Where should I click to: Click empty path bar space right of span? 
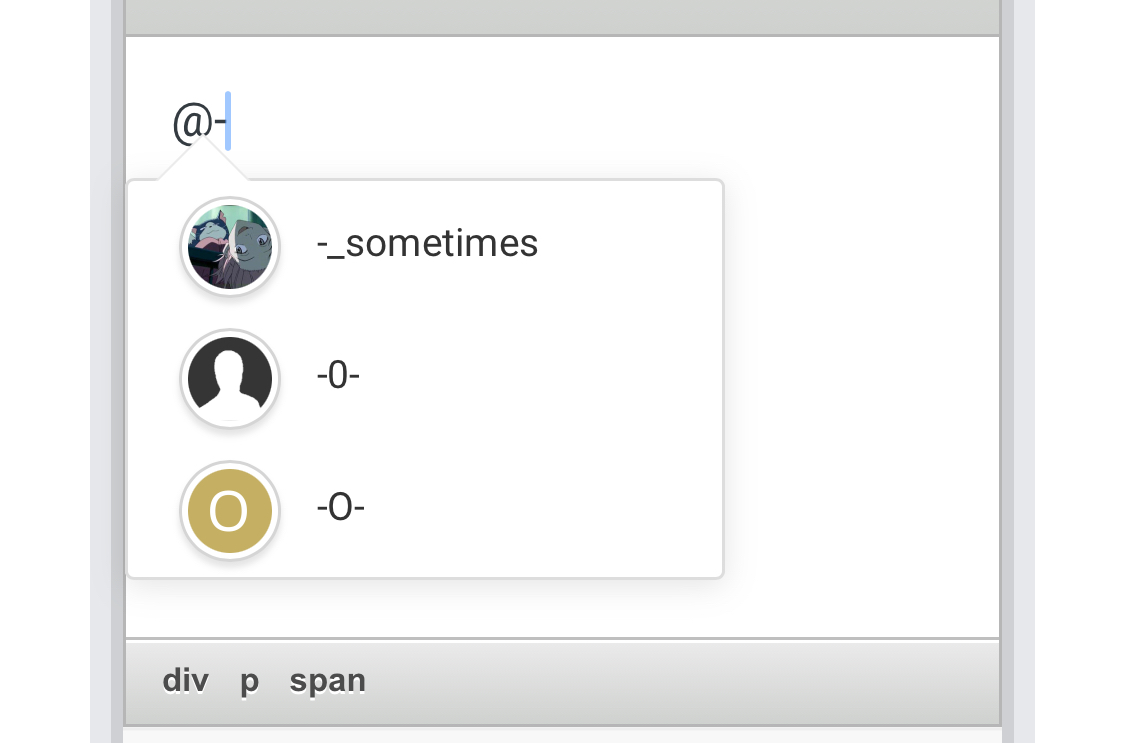(x=680, y=681)
